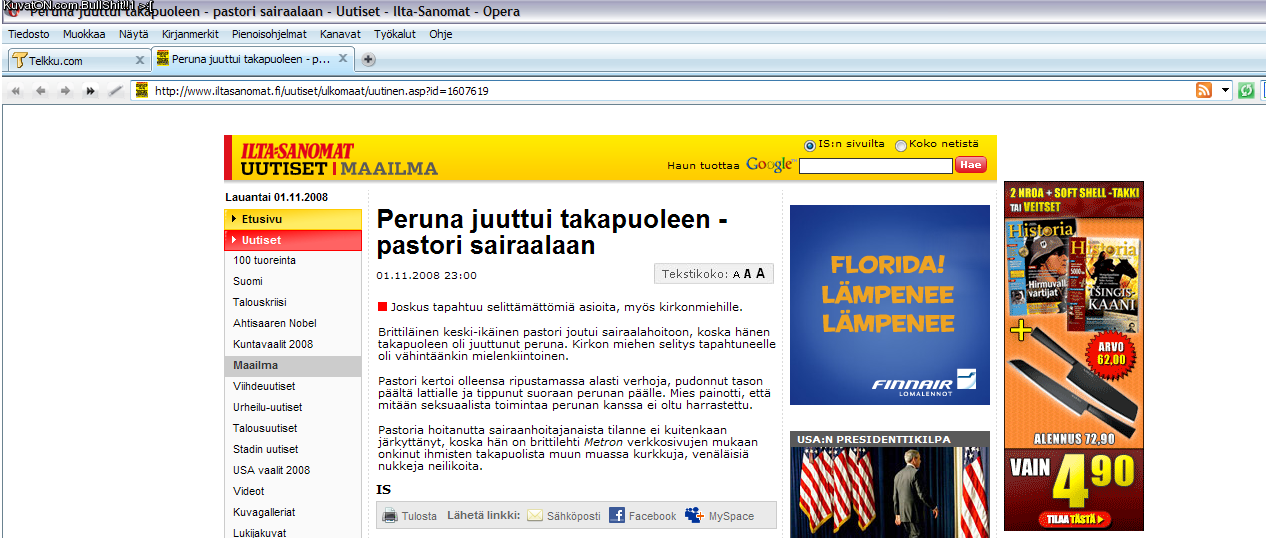Open Uutiset in the sidebar
The image size is (1266, 538).
[x=293, y=240]
